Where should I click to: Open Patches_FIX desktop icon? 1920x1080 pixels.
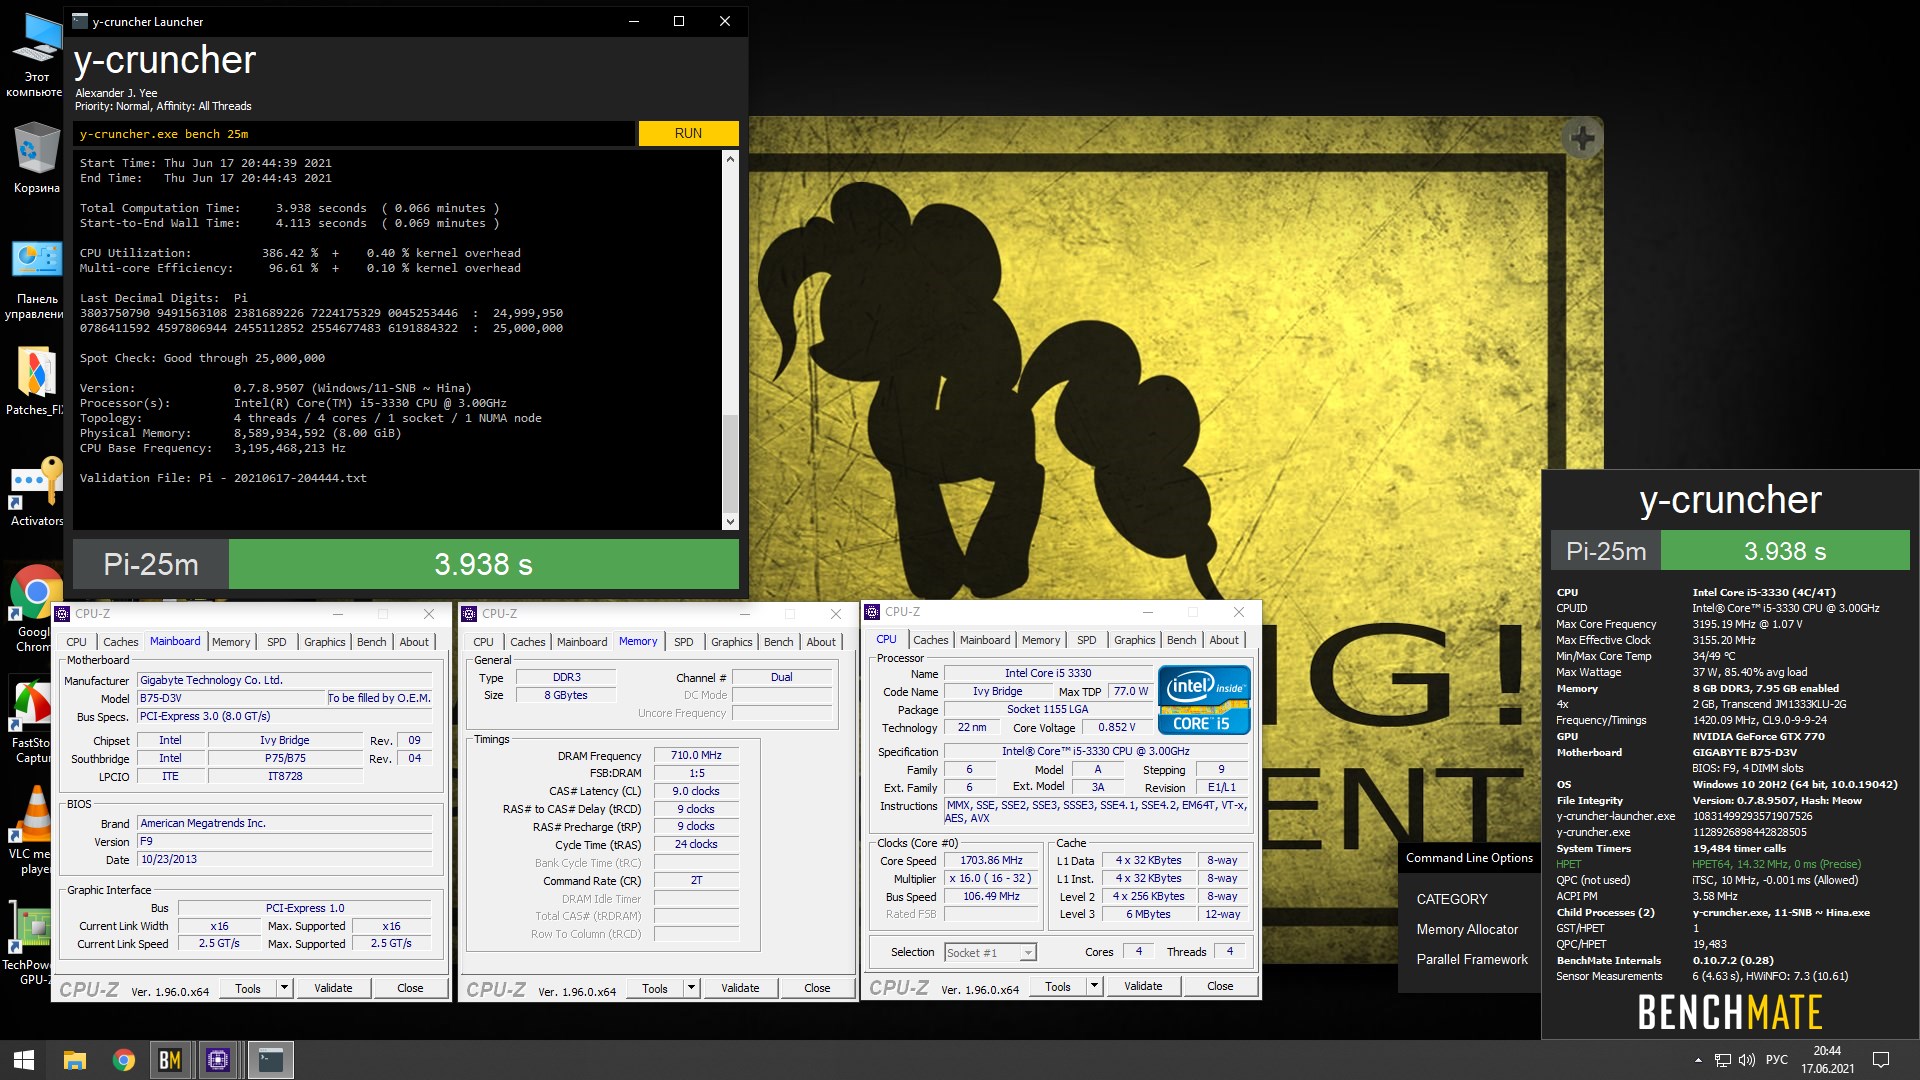point(36,380)
